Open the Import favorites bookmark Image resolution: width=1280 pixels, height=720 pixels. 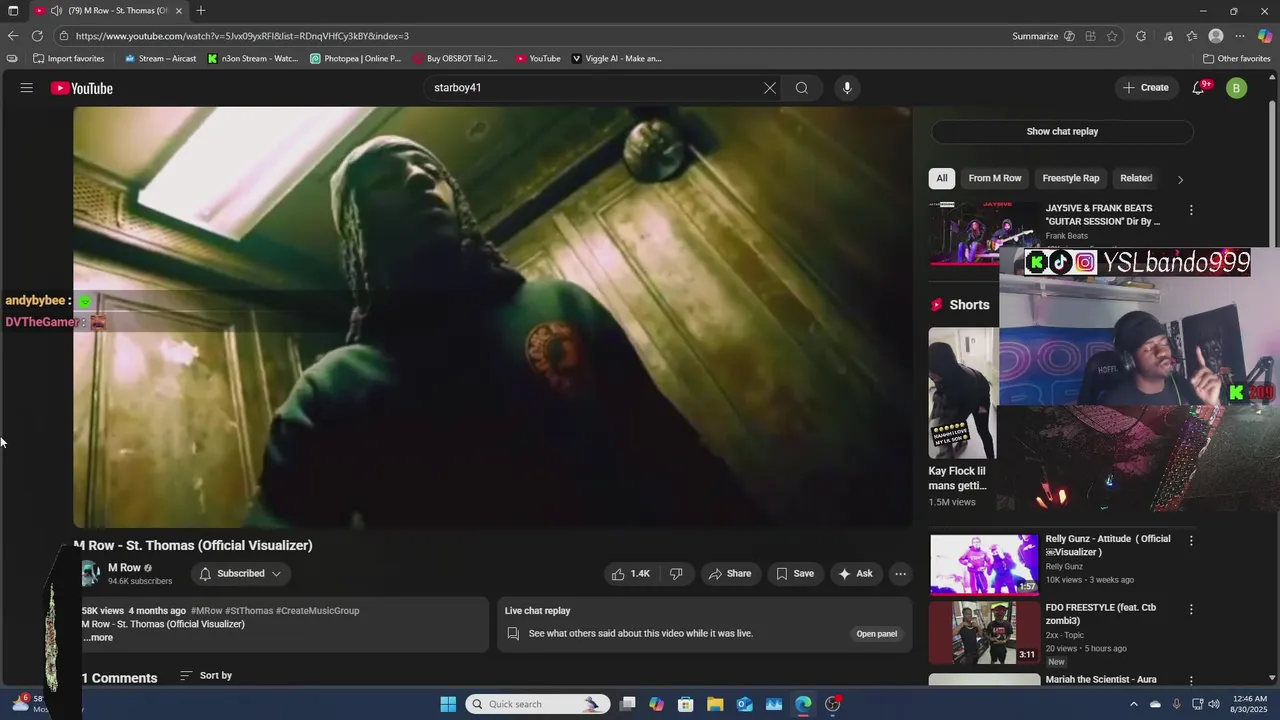coord(68,59)
